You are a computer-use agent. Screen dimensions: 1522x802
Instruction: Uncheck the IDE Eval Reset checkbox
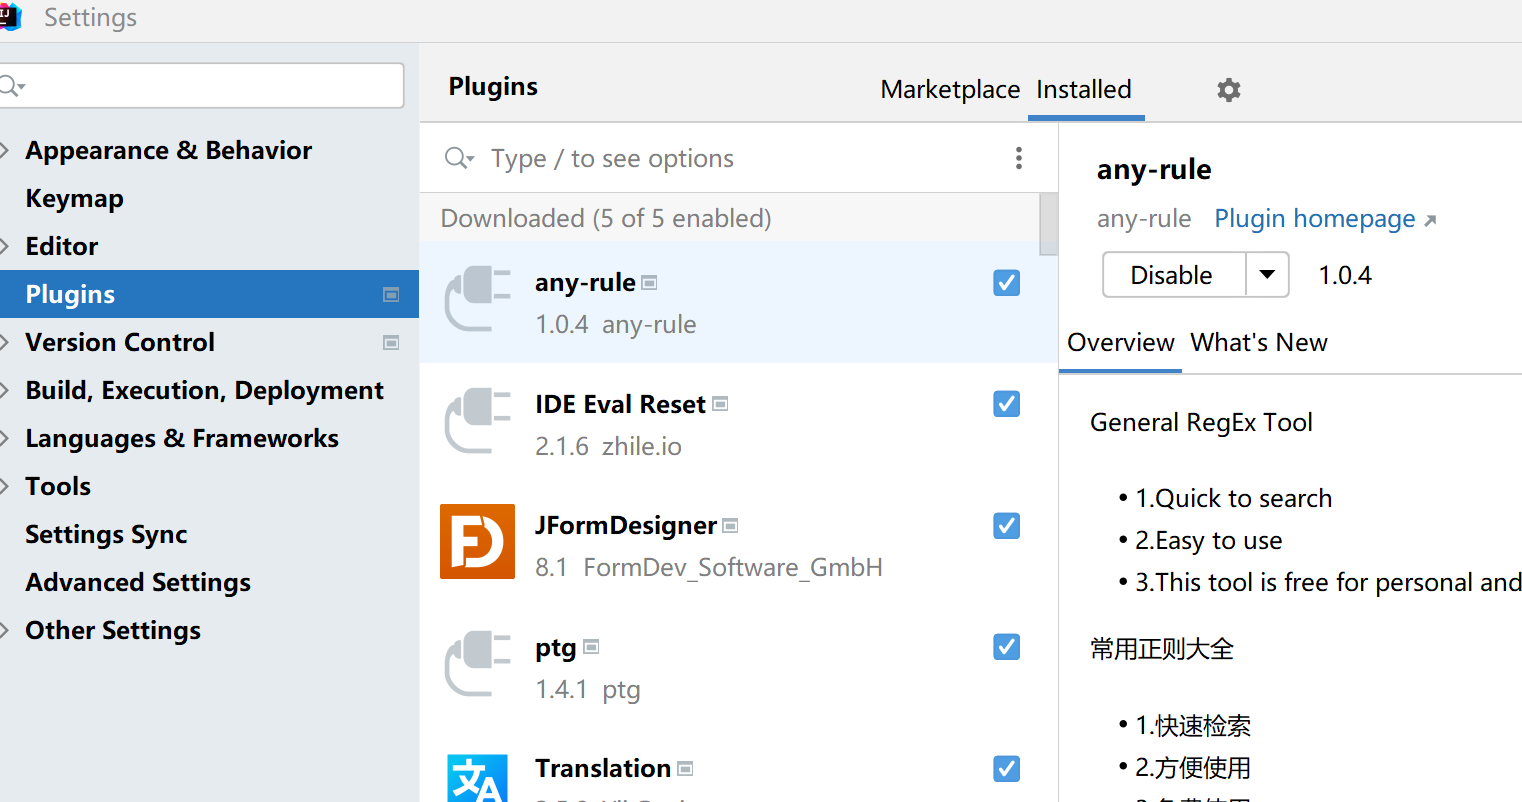[x=1007, y=404]
